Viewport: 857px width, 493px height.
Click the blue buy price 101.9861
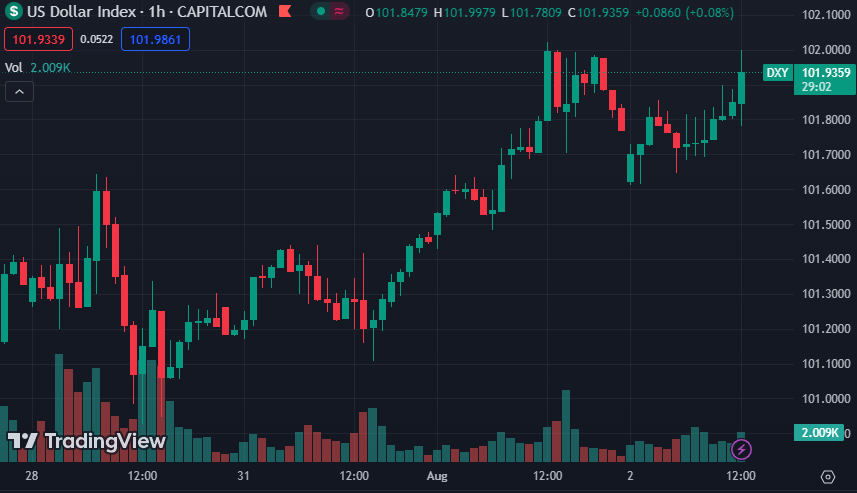154,40
